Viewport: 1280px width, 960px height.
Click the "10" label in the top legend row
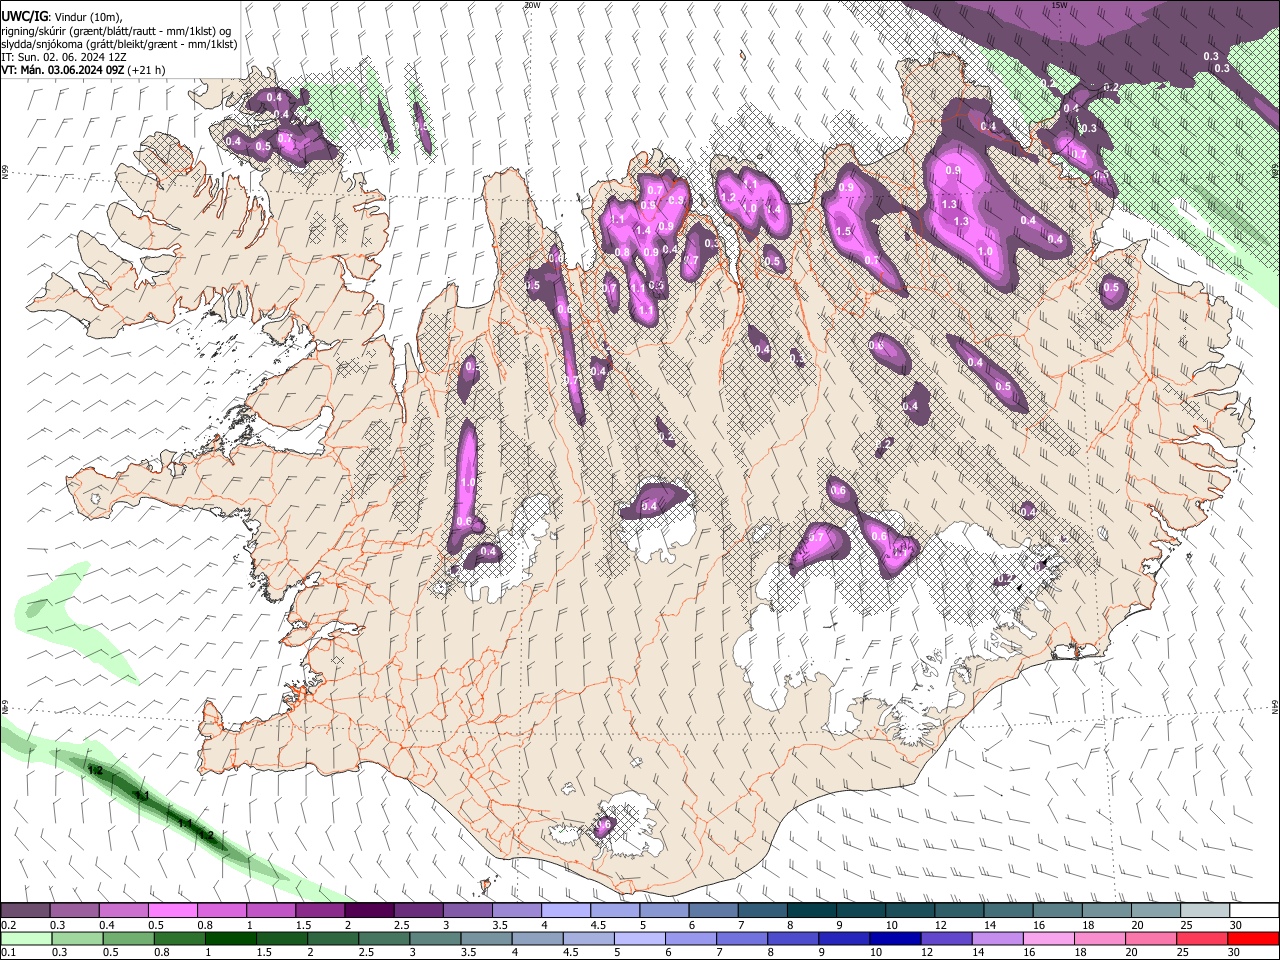(x=891, y=925)
